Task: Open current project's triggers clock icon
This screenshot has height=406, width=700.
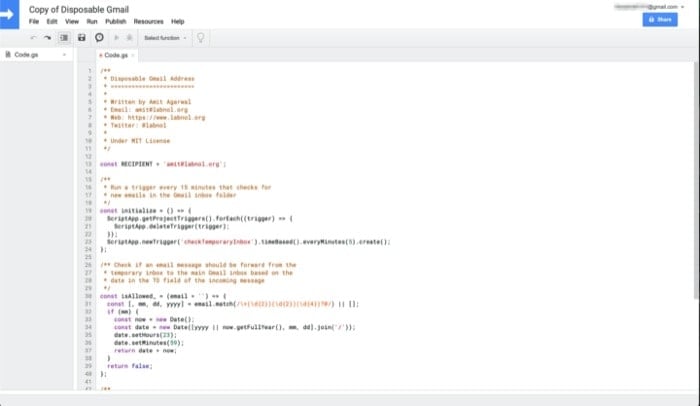Action: pos(99,37)
